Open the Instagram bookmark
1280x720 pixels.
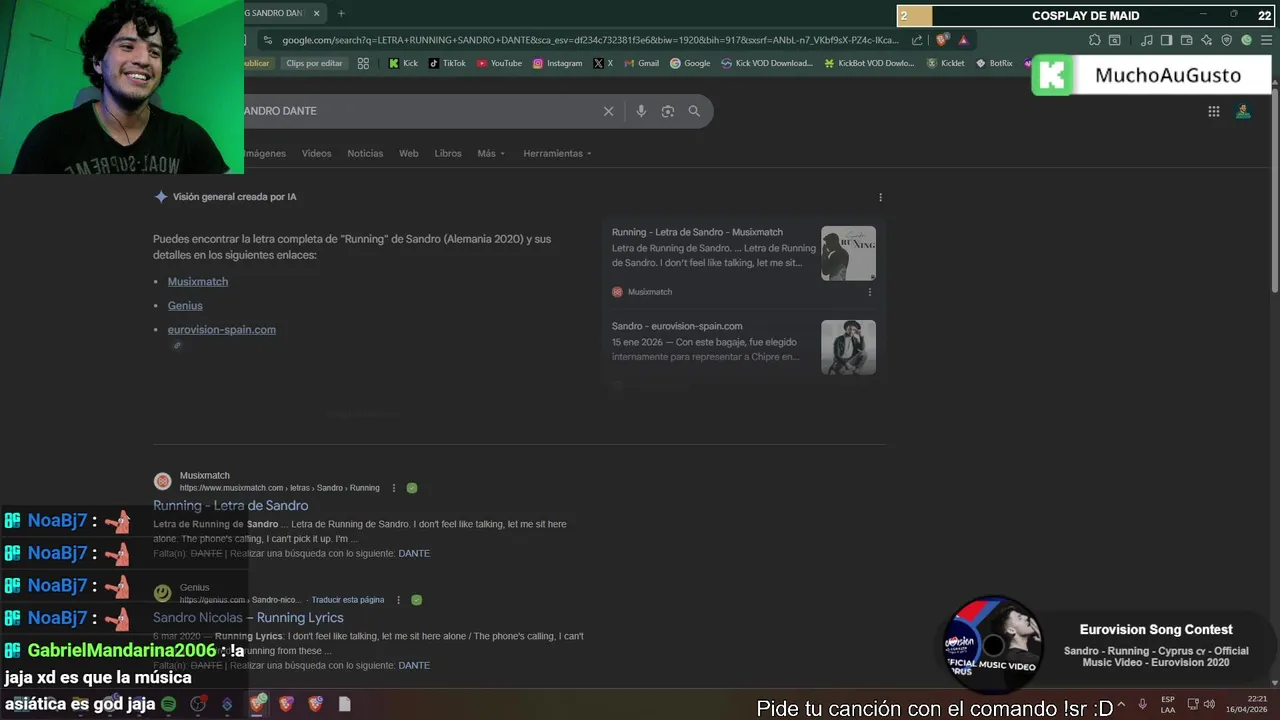(x=557, y=63)
